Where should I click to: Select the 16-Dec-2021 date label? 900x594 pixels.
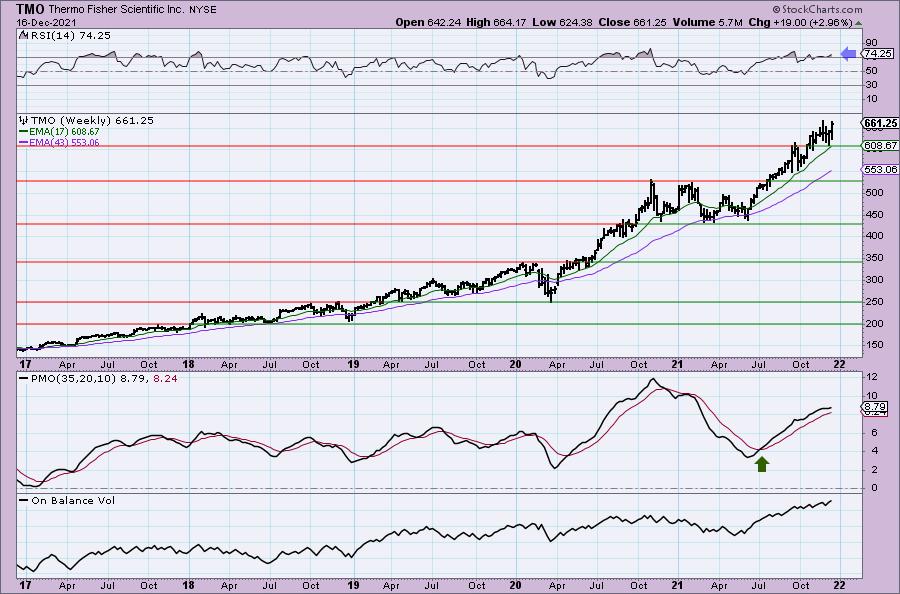44,23
